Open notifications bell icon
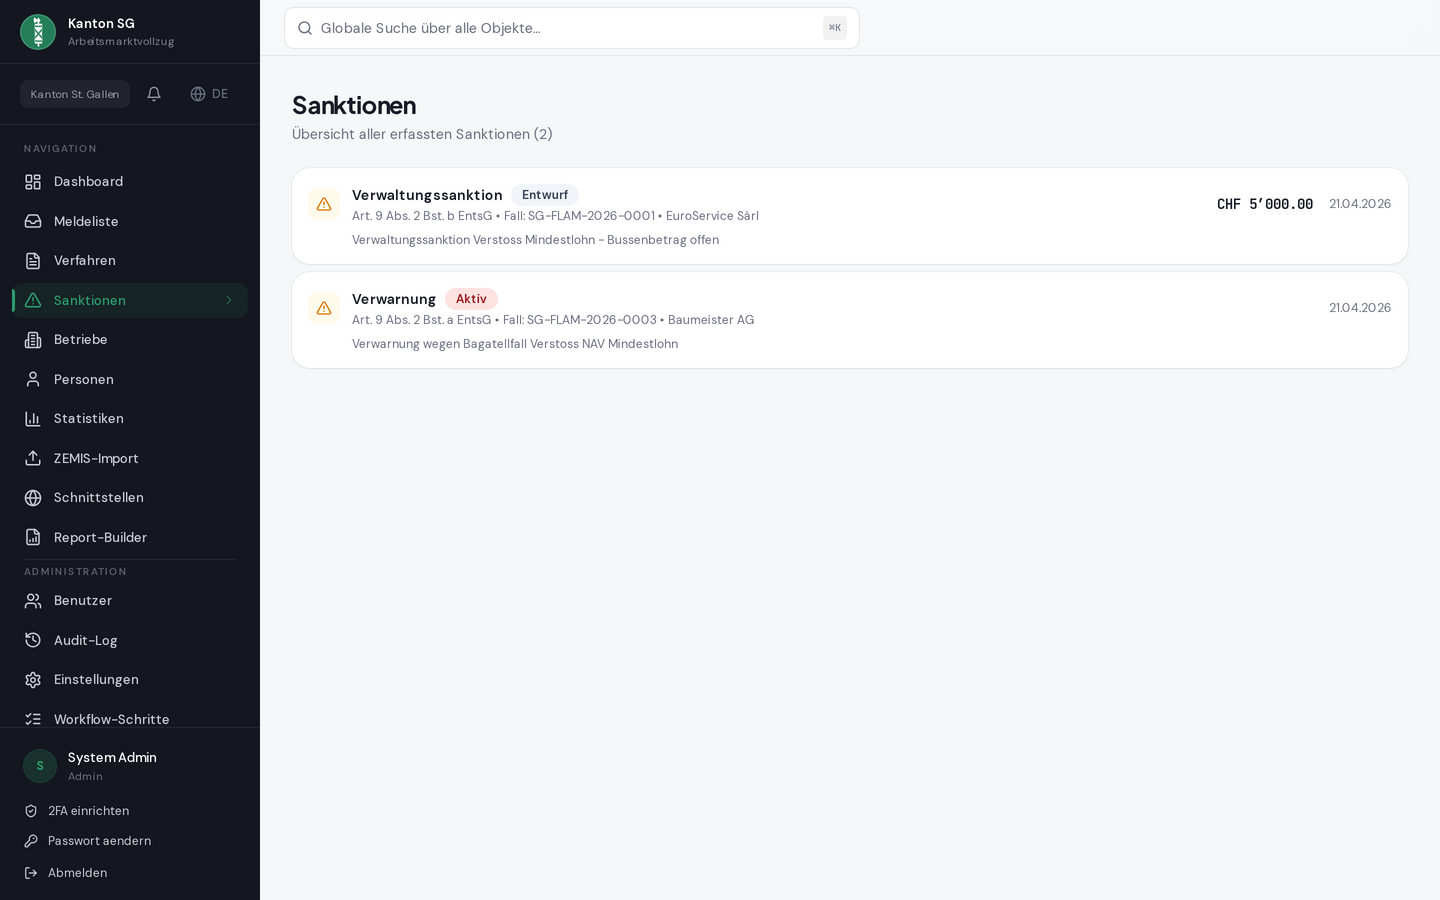Image resolution: width=1440 pixels, height=900 pixels. coord(154,94)
